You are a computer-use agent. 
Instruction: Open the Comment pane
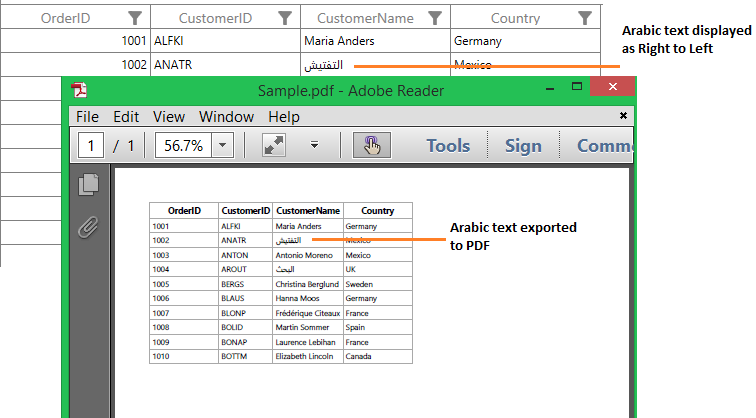point(605,146)
